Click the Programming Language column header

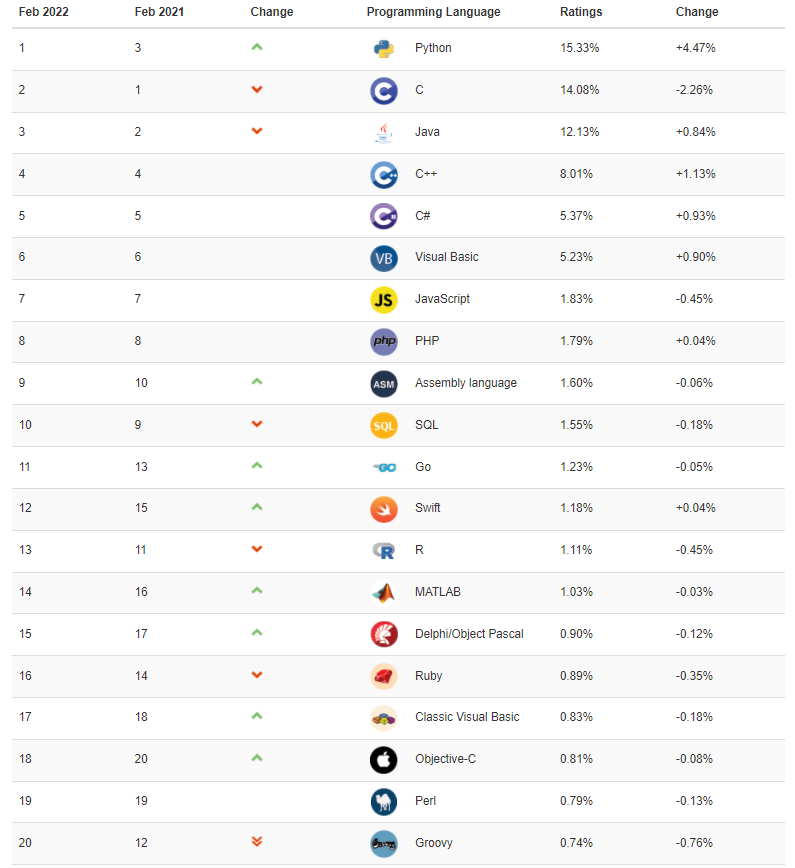(433, 12)
